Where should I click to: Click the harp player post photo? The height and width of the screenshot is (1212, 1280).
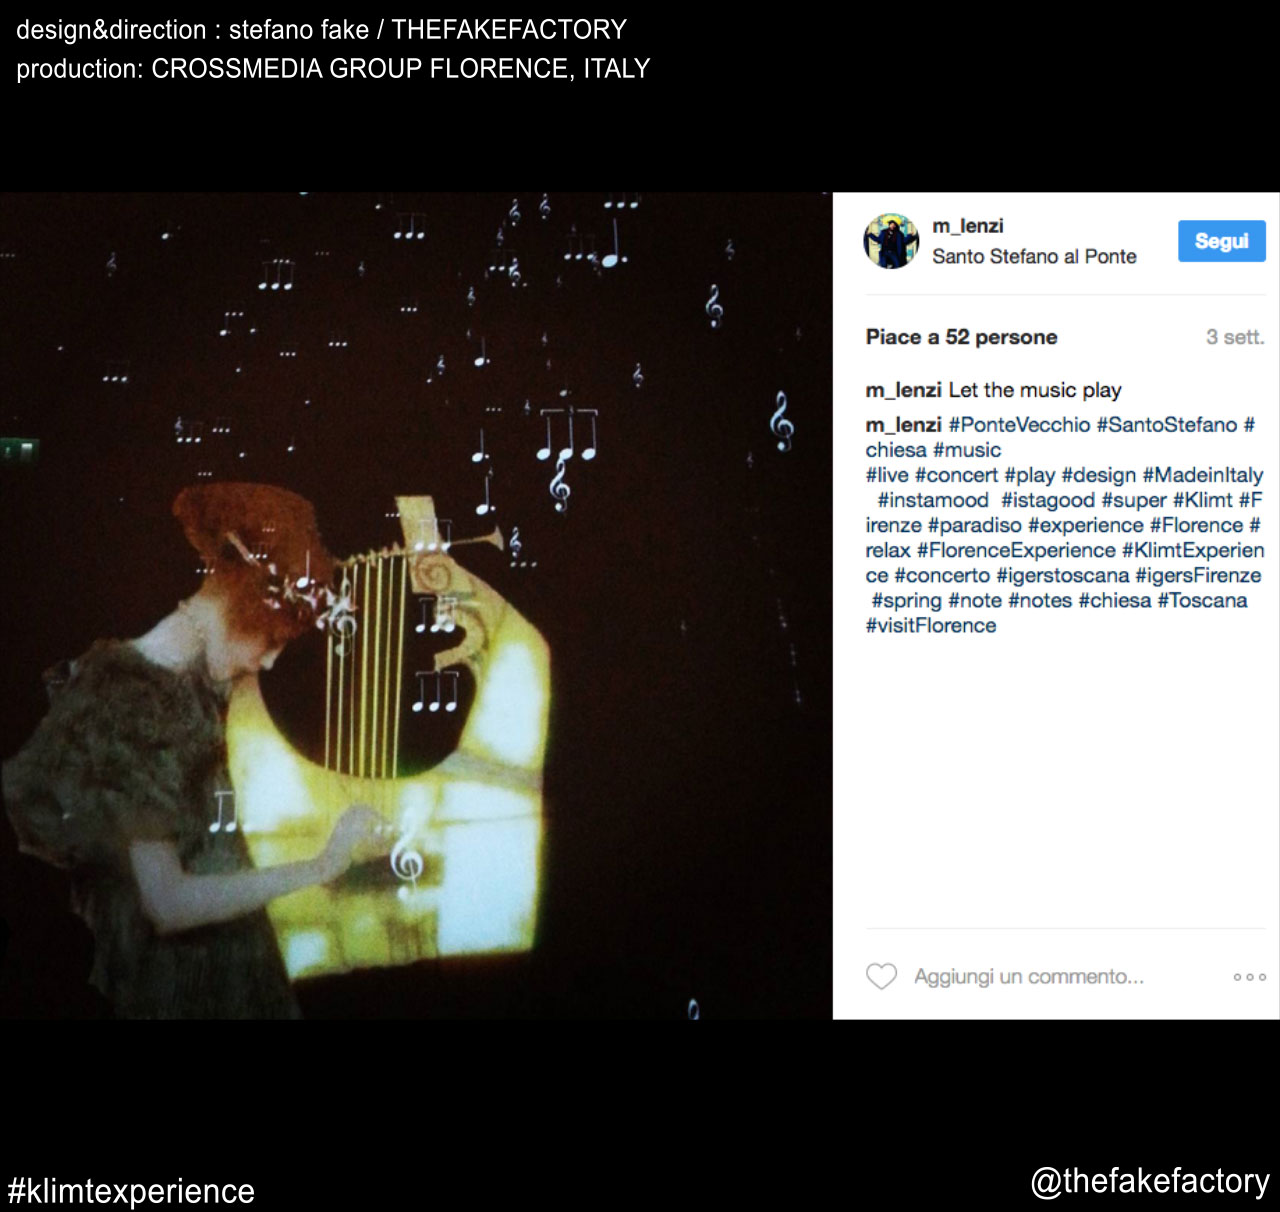click(416, 606)
